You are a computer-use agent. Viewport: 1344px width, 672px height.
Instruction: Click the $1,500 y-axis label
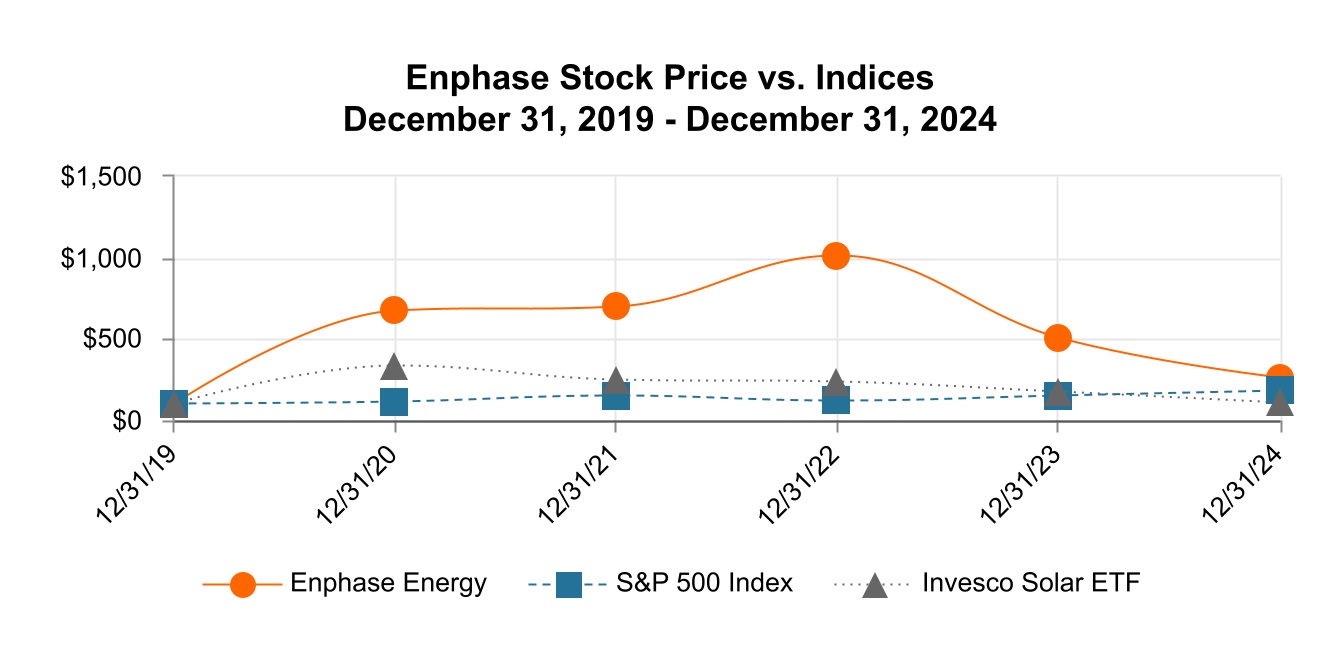coord(103,177)
